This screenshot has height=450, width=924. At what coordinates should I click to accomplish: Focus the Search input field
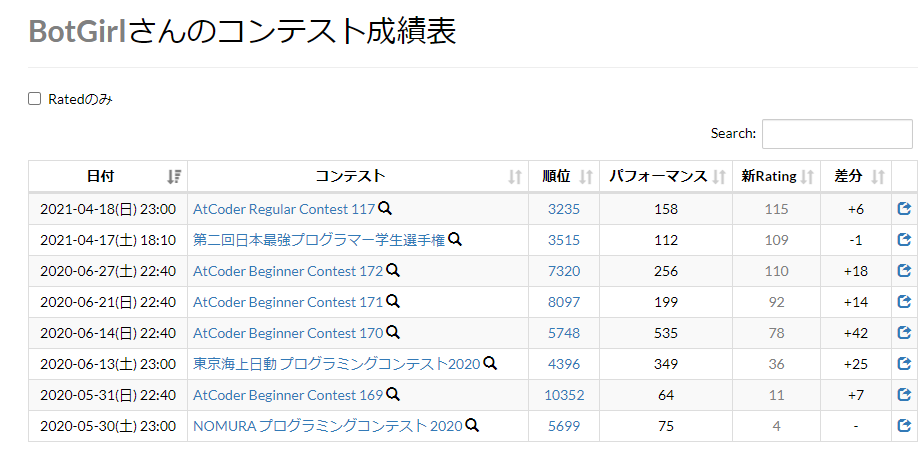837,134
